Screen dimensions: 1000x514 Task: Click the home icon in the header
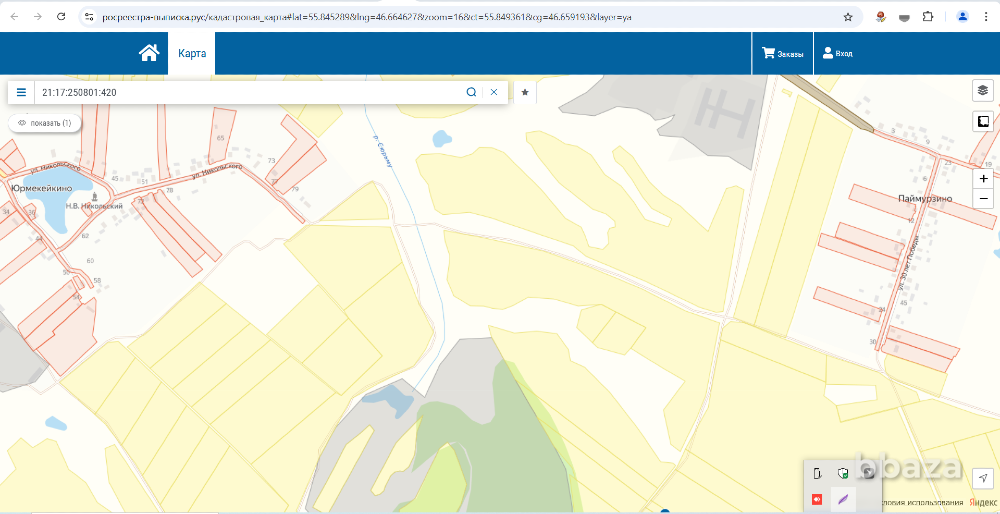point(149,54)
